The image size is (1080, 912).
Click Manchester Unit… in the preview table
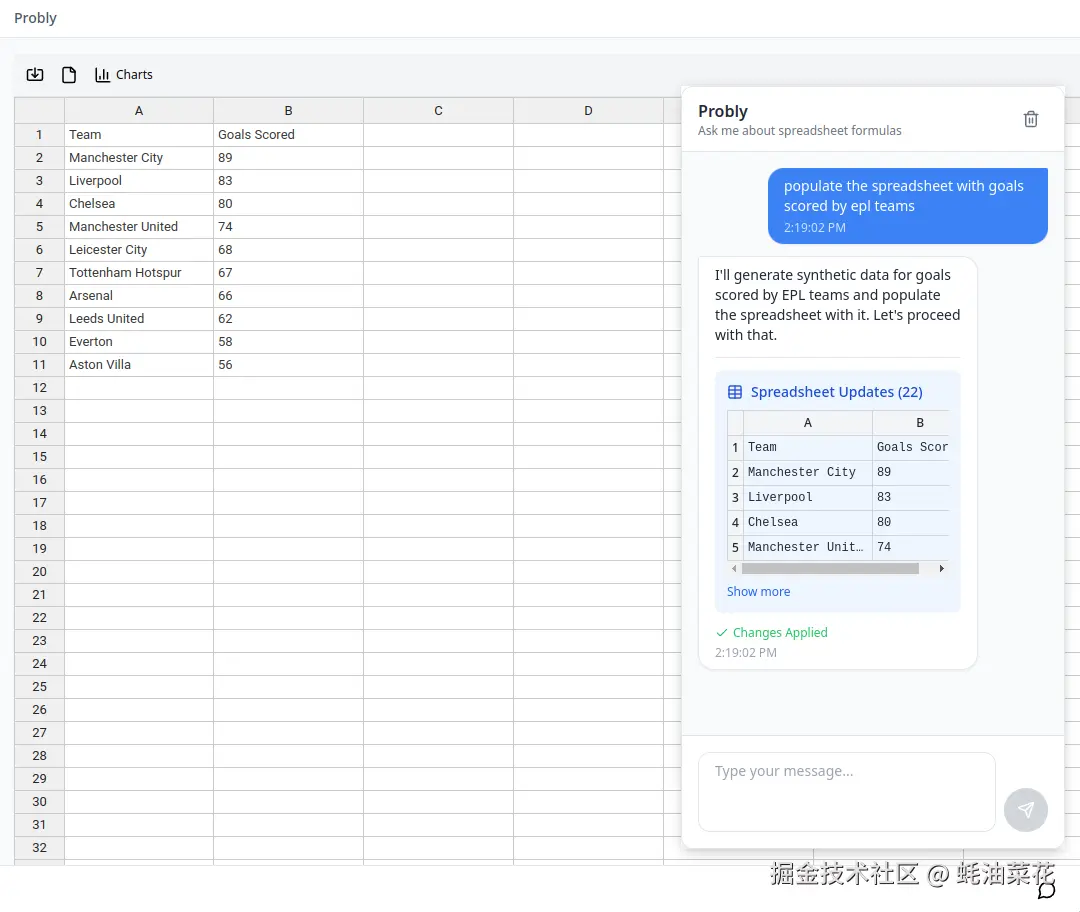(807, 547)
